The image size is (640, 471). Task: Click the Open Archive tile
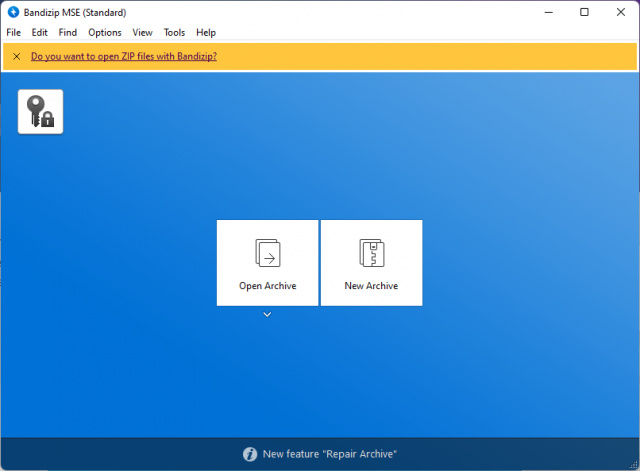pos(267,263)
